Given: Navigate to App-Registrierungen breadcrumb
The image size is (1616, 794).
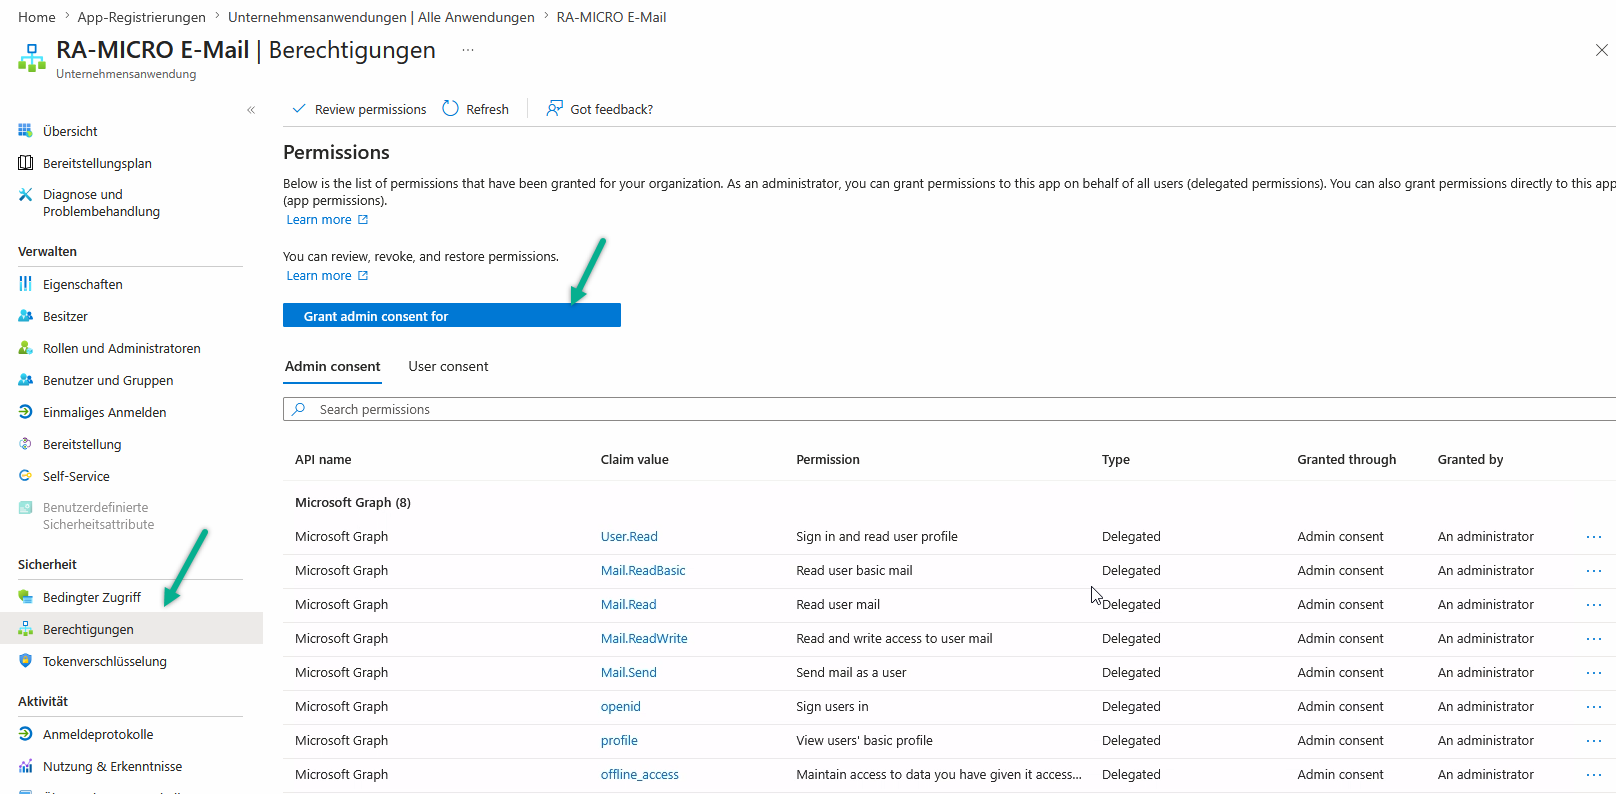Looking at the screenshot, I should [142, 17].
